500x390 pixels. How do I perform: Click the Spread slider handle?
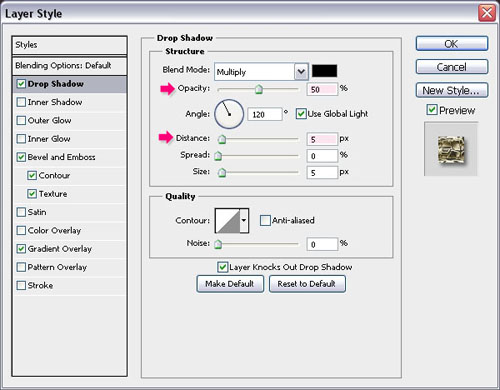coord(218,156)
